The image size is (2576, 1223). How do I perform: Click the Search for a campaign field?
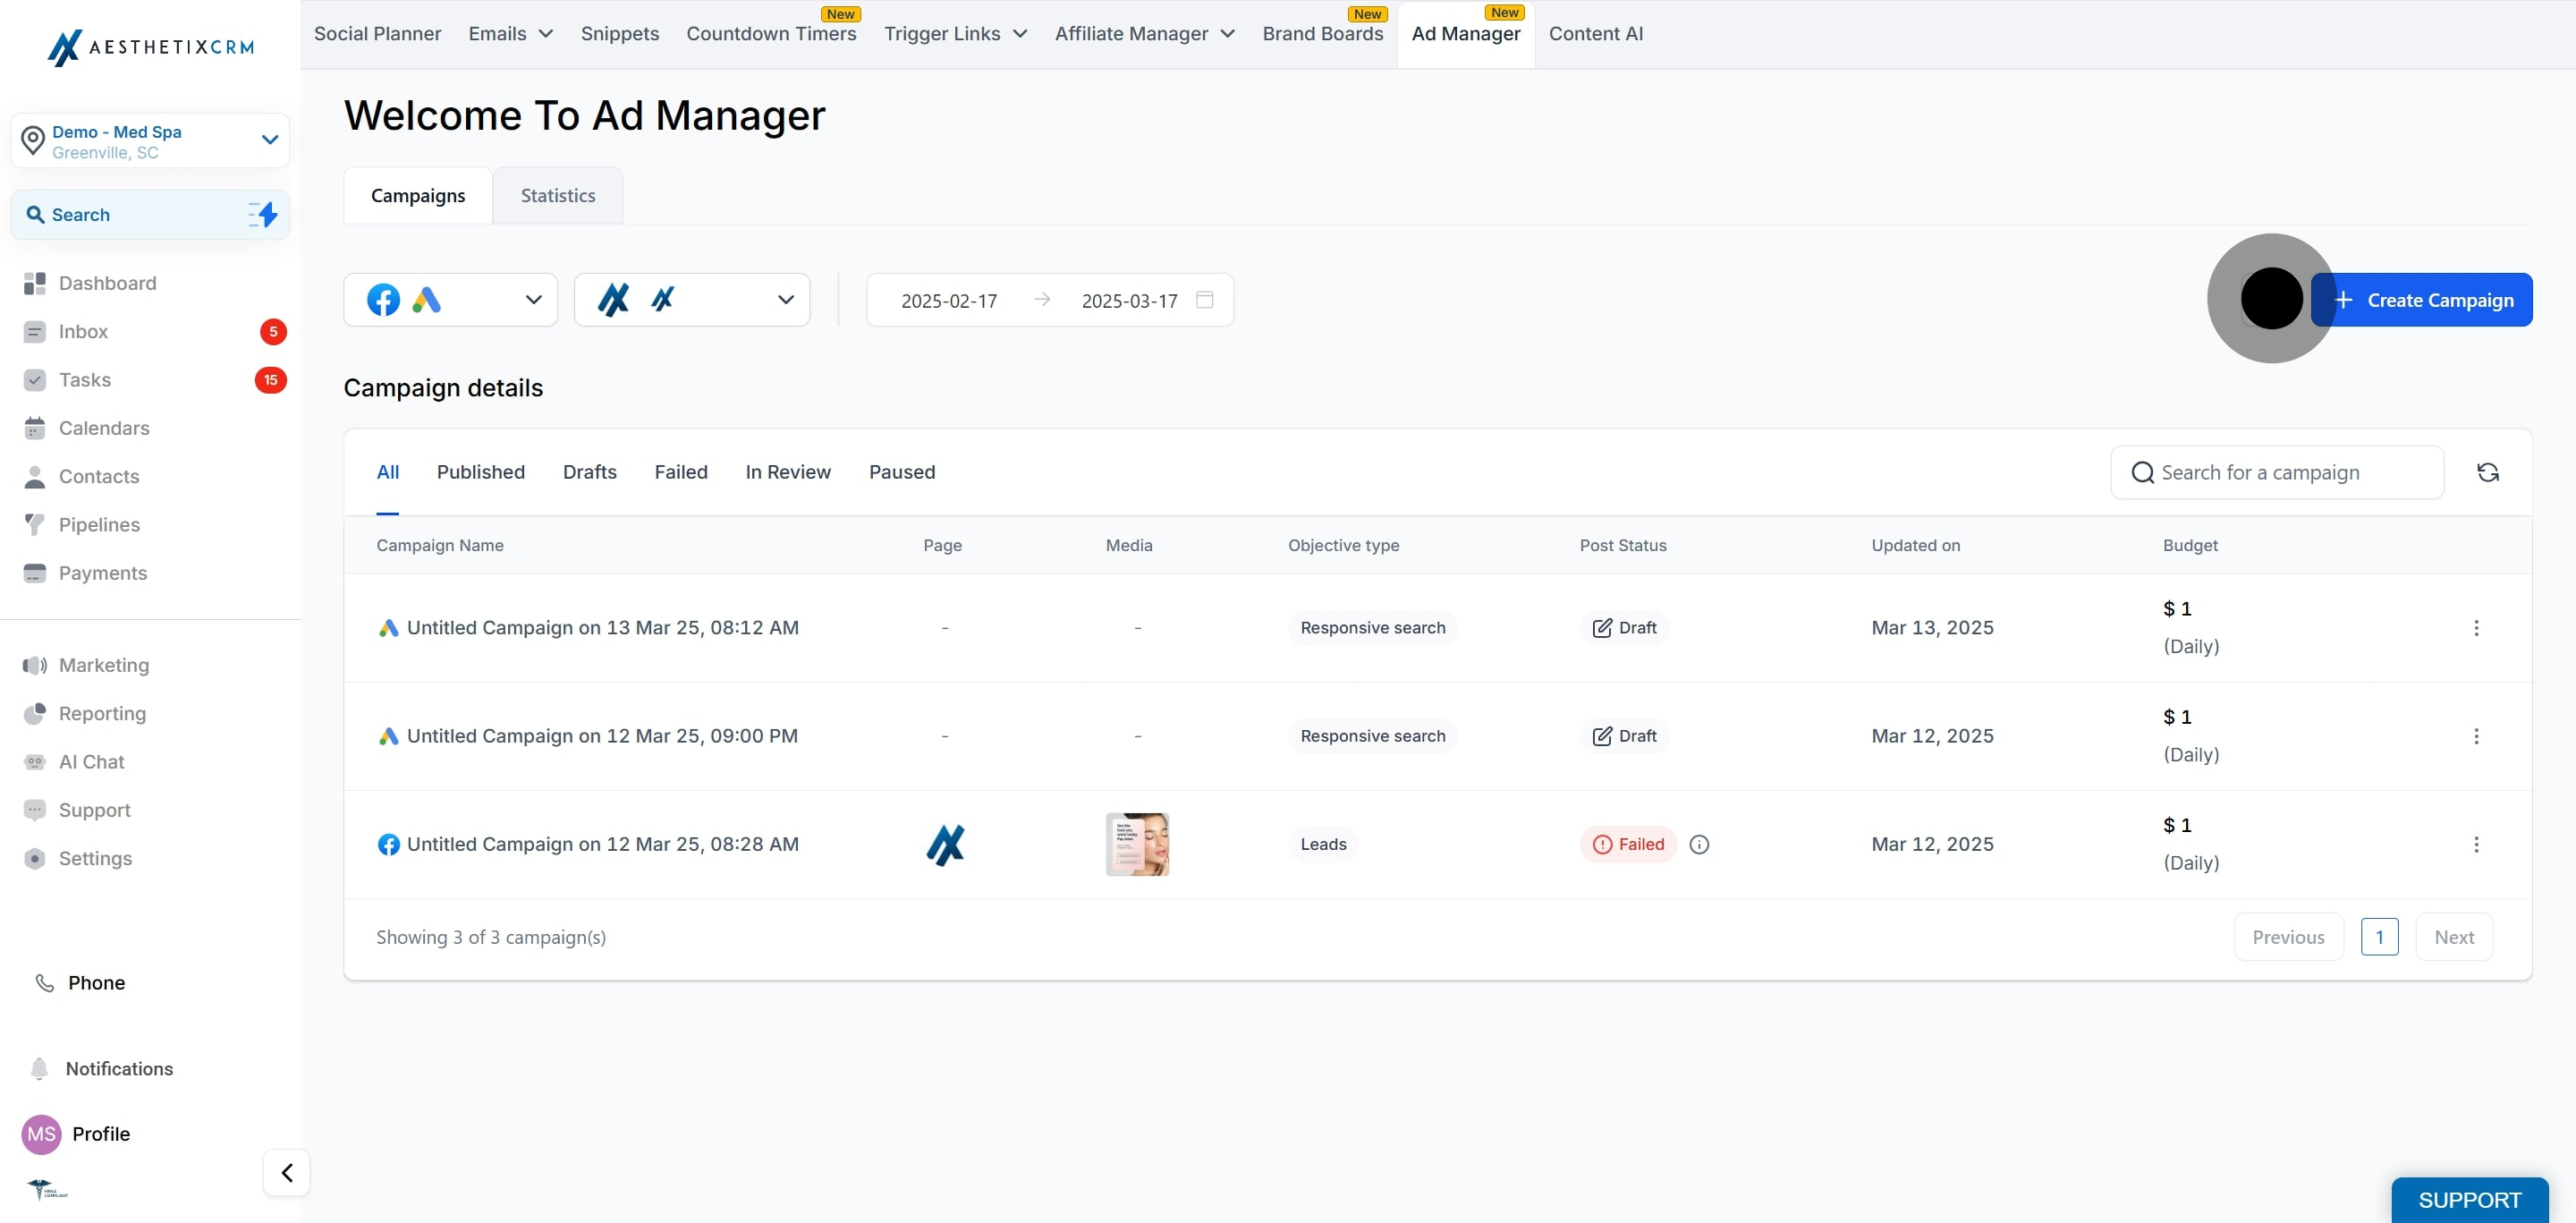[x=2277, y=472]
